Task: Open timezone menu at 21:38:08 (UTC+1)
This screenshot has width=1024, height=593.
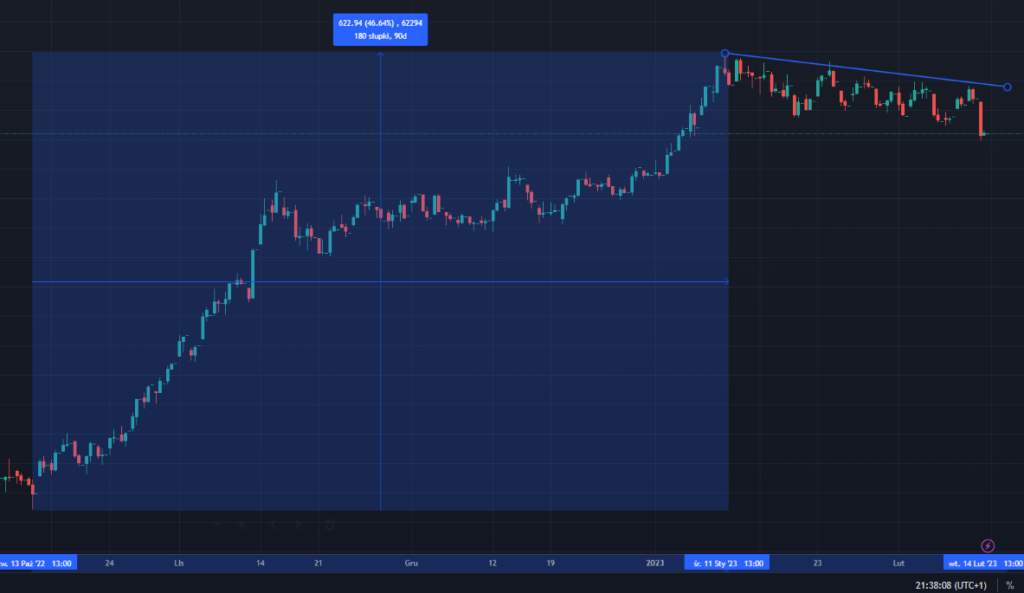Action: (949, 584)
